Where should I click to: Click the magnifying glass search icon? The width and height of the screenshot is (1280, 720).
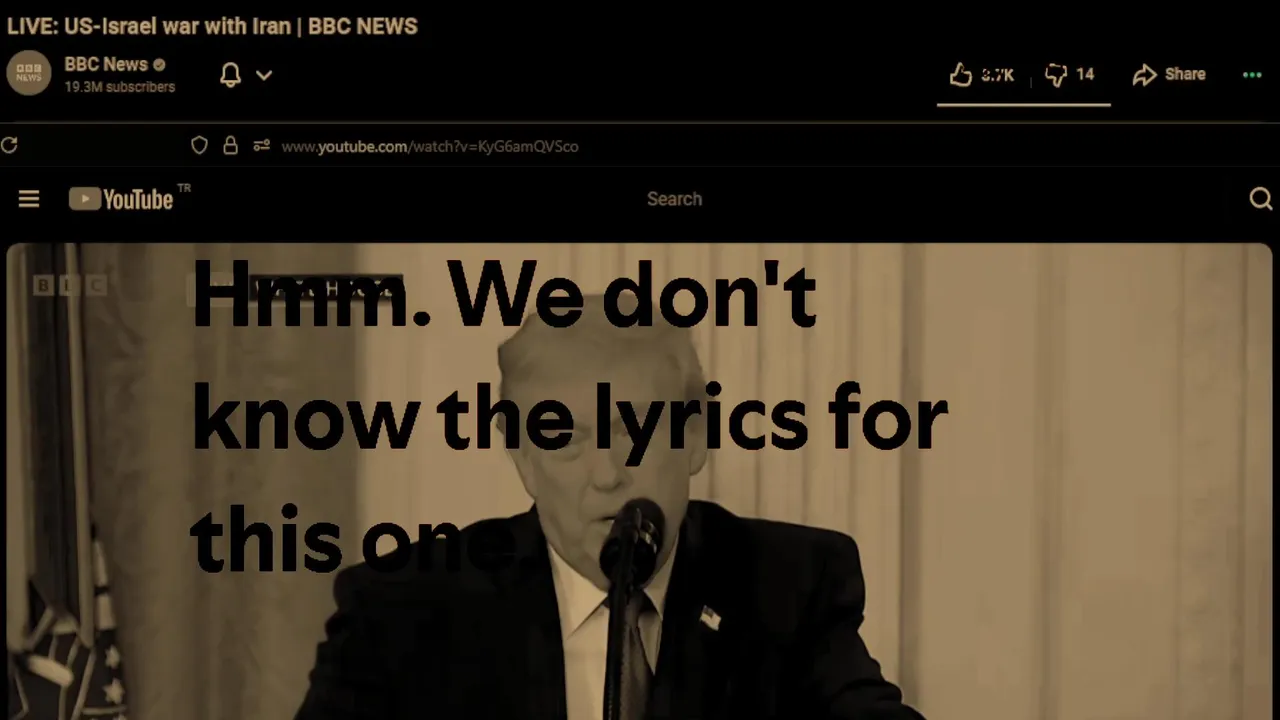[x=1260, y=199]
